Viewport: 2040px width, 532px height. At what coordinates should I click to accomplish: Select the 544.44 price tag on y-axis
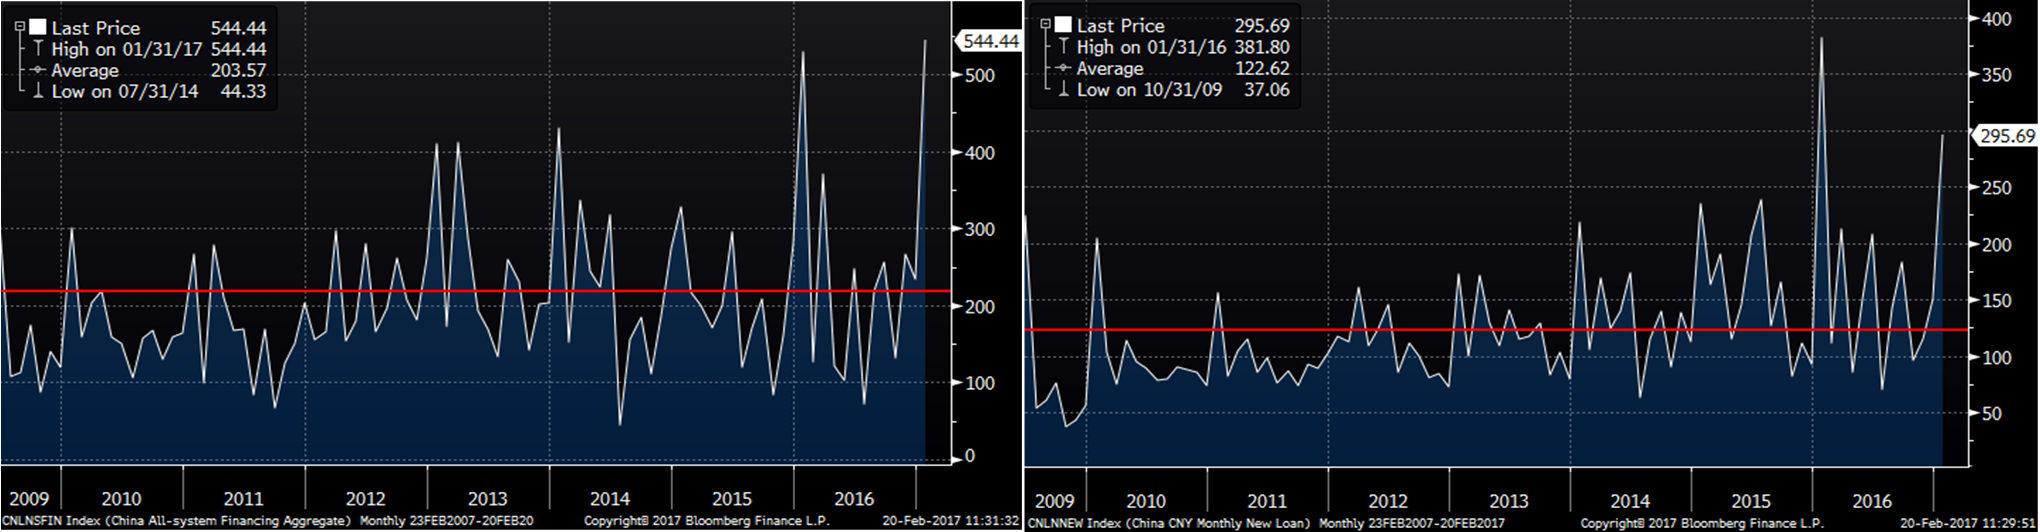click(x=989, y=41)
